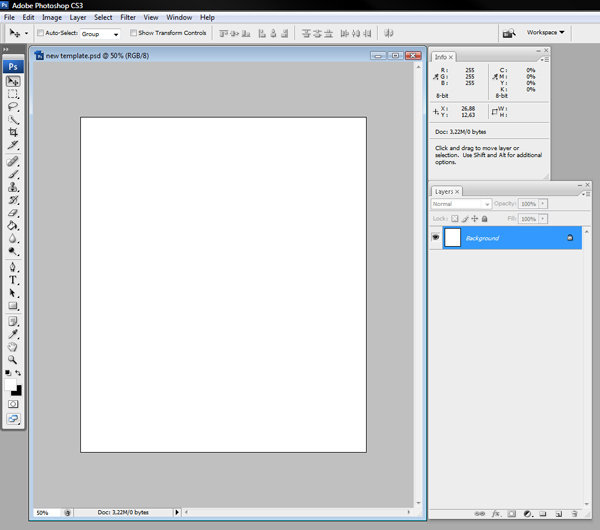Select the Move tool in toolbox
The width and height of the screenshot is (600, 530).
point(13,81)
